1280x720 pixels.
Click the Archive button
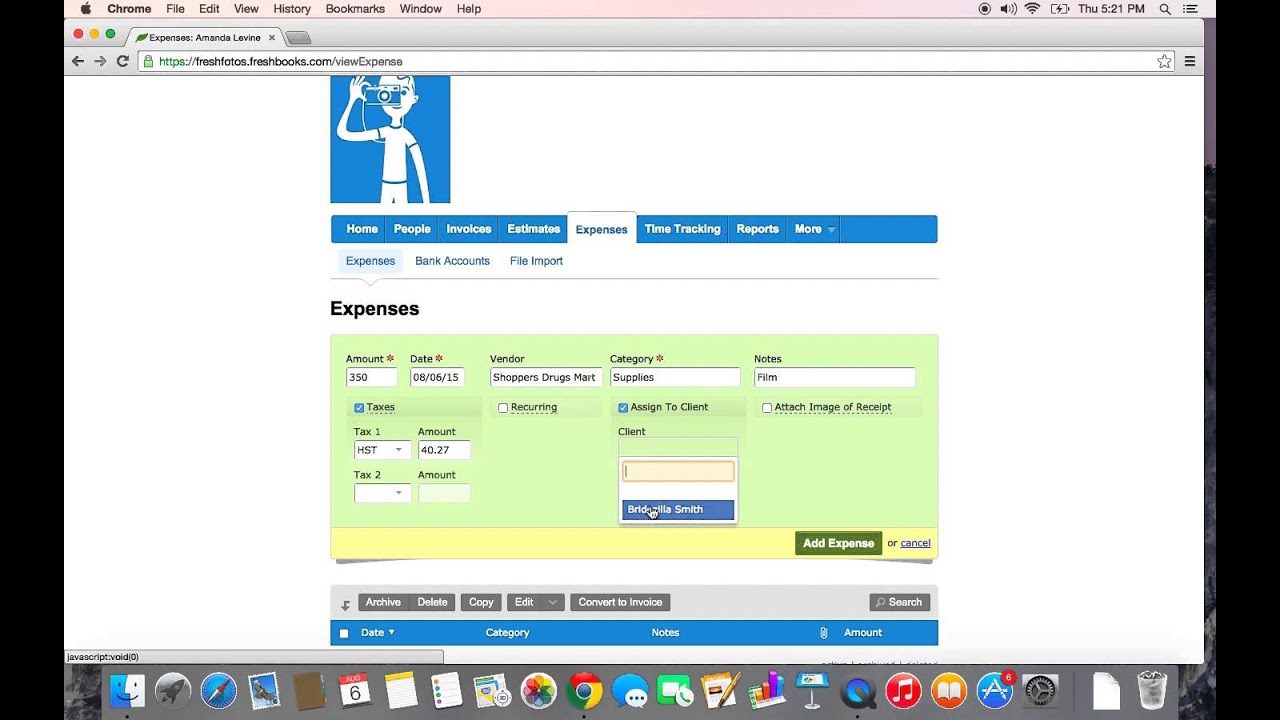pos(383,602)
